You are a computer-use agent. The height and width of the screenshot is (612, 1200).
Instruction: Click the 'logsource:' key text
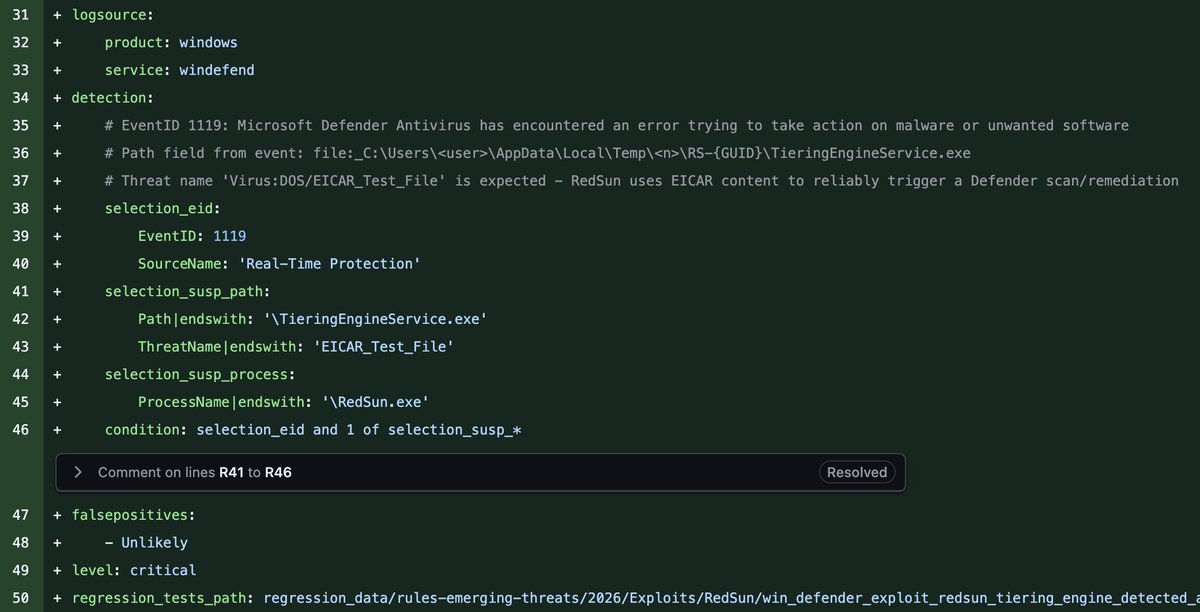point(113,16)
